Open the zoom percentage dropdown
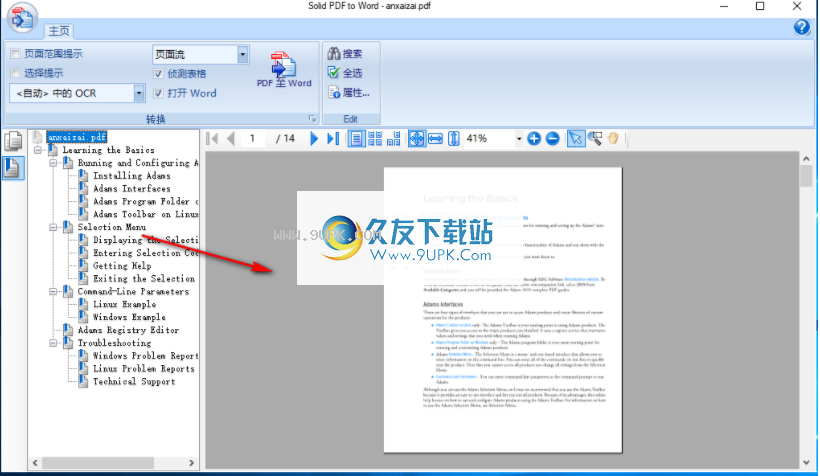The image size is (820, 476). click(x=519, y=139)
